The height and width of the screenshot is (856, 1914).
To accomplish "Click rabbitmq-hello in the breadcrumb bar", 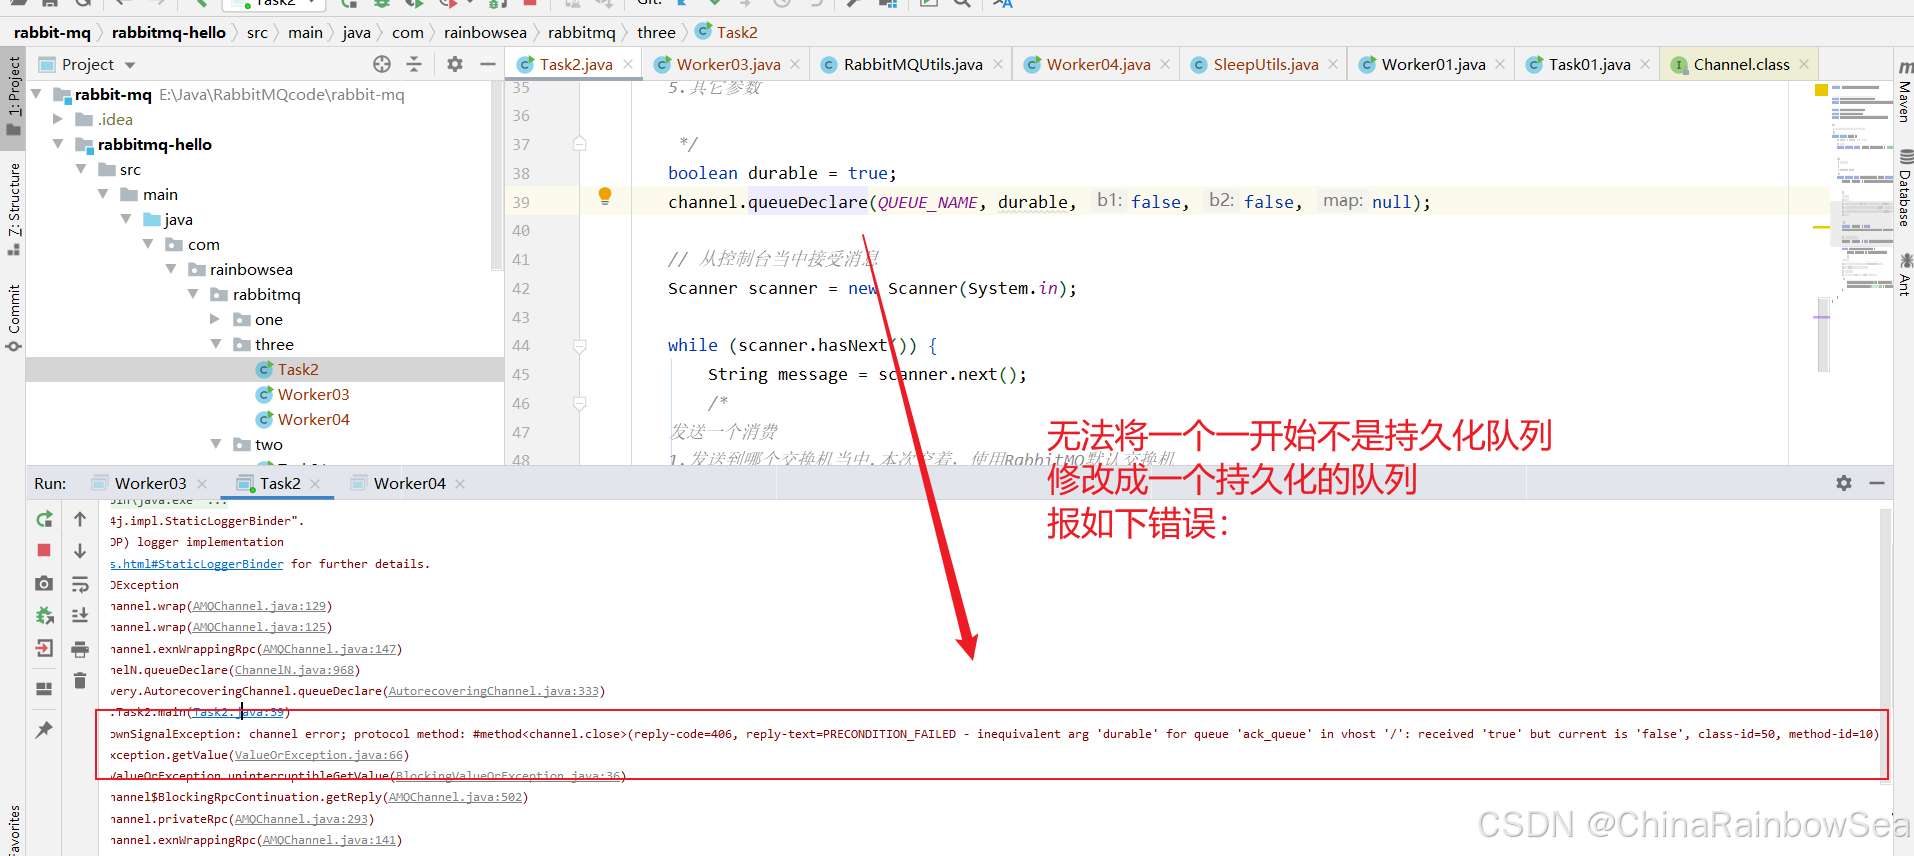I will click(168, 32).
